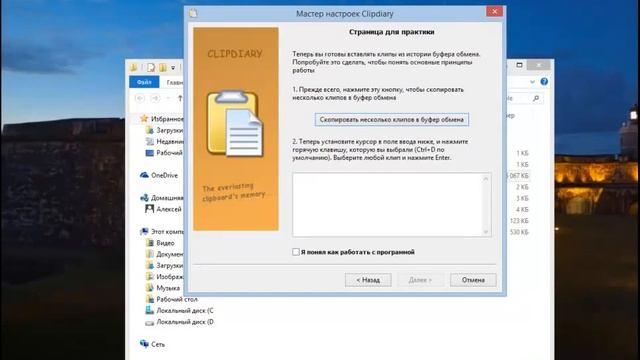Click the '530 КБ' file size cell

(519, 232)
